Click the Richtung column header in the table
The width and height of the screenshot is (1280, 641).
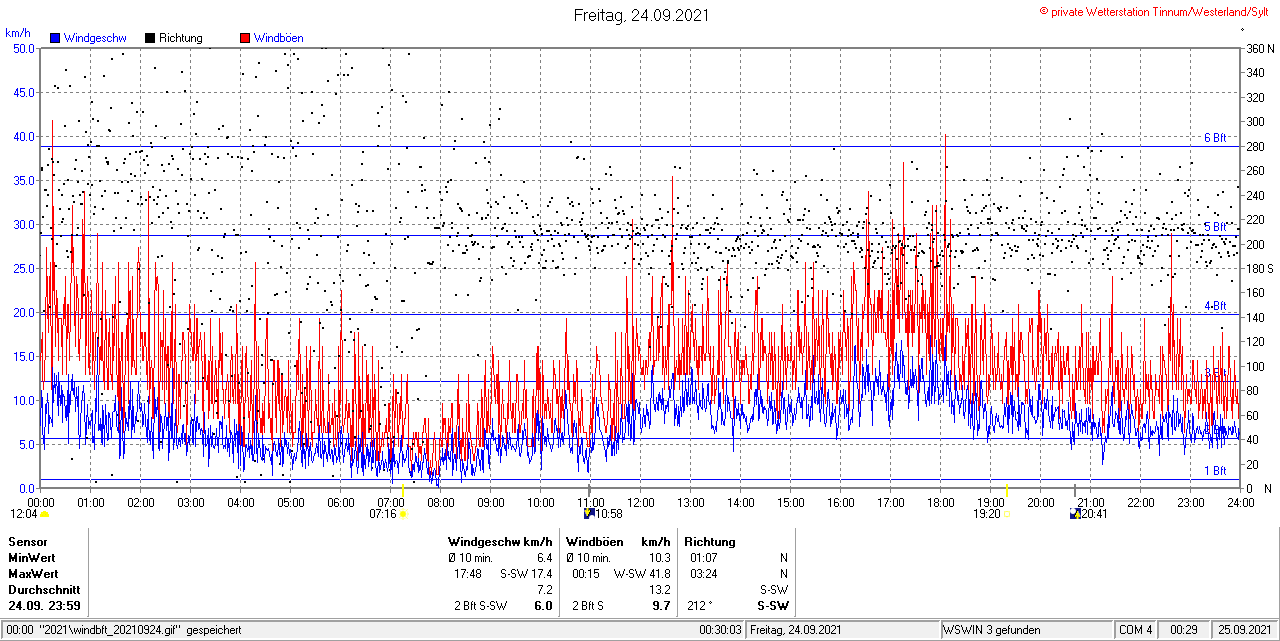point(710,541)
